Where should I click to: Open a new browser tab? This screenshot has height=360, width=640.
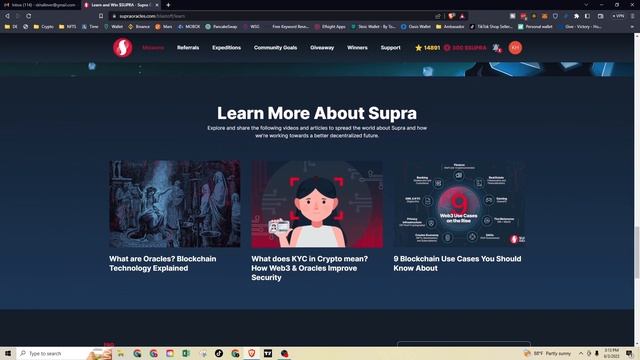168,5
